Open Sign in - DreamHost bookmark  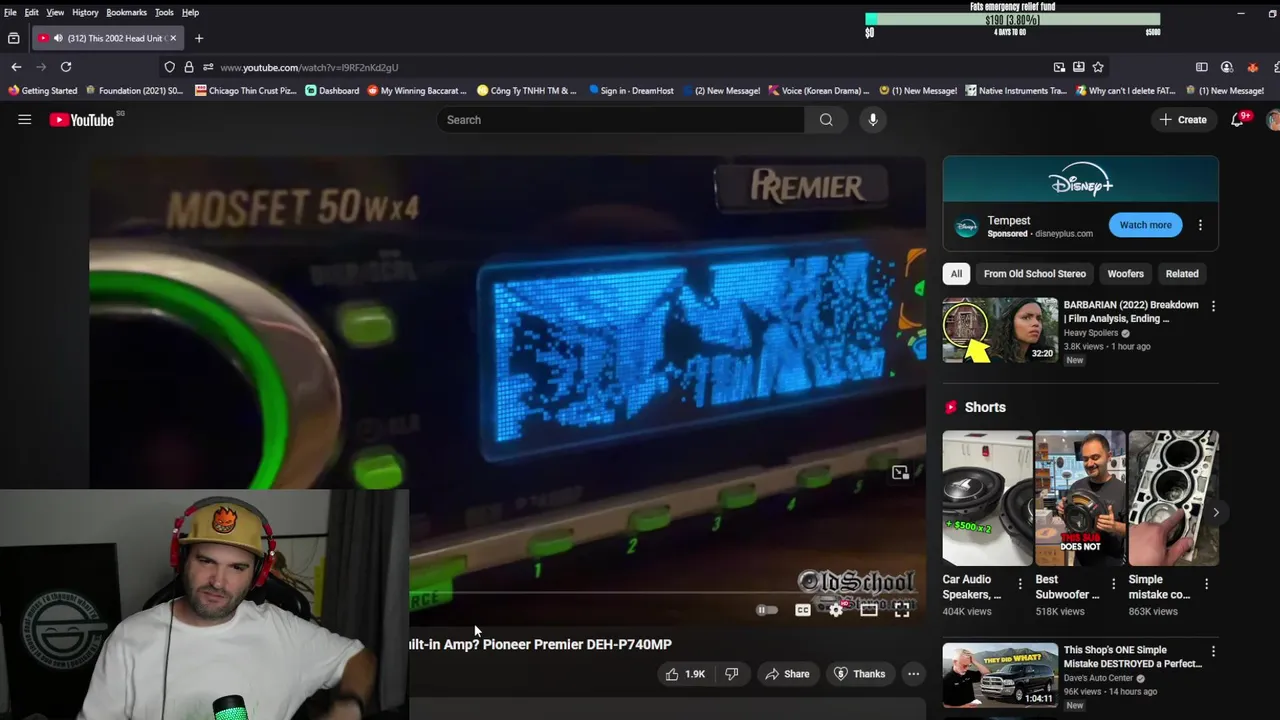tap(631, 91)
